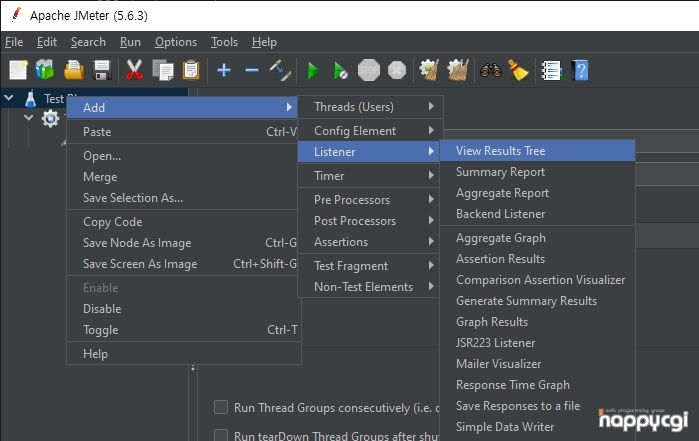Expand the Timer submenu
This screenshot has height=441, width=699.
click(369, 176)
